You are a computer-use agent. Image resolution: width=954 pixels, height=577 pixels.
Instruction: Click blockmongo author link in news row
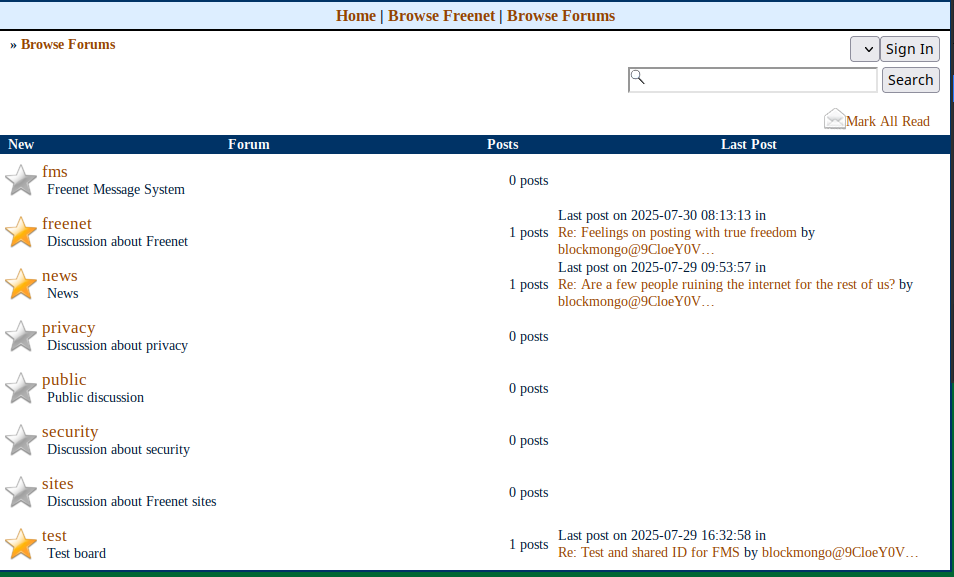pyautogui.click(x=636, y=301)
